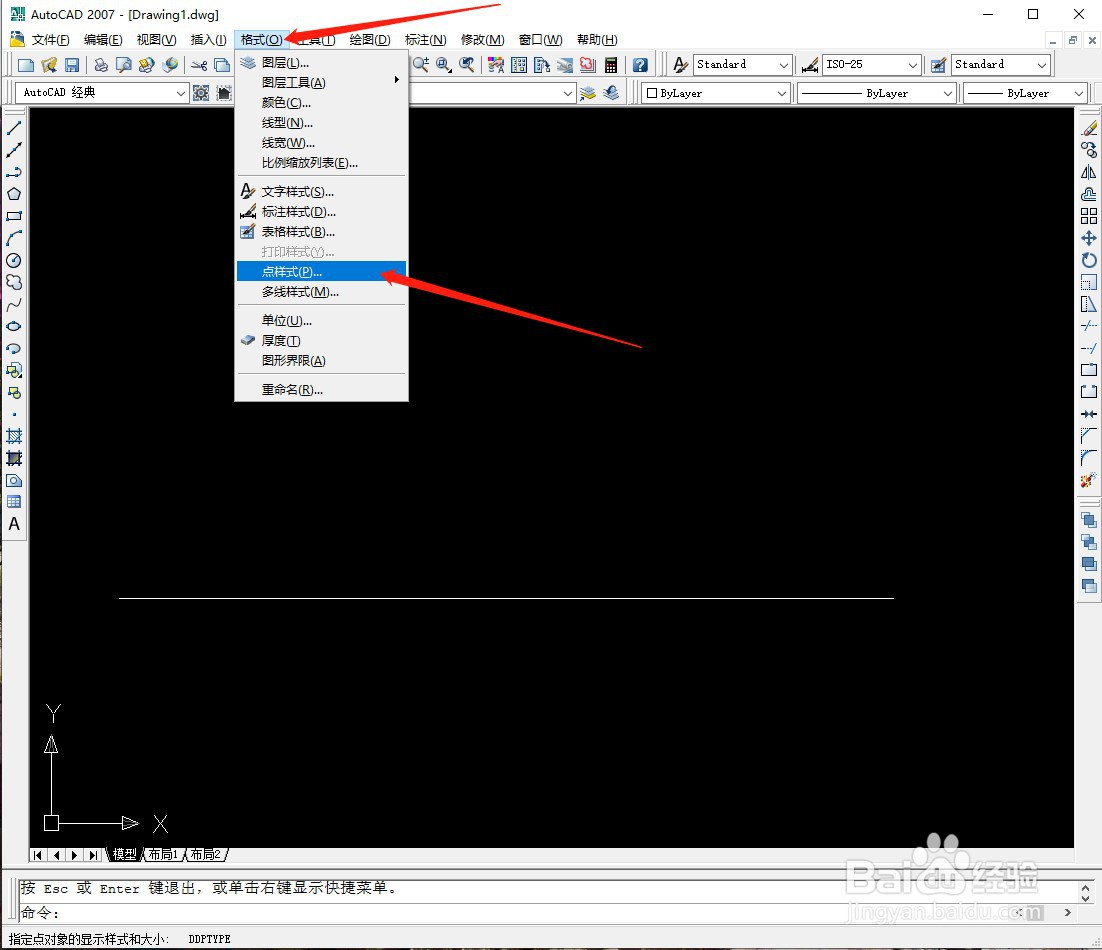Choose 重命名(R)... menu entry
Image resolution: width=1102 pixels, height=950 pixels.
(321, 389)
